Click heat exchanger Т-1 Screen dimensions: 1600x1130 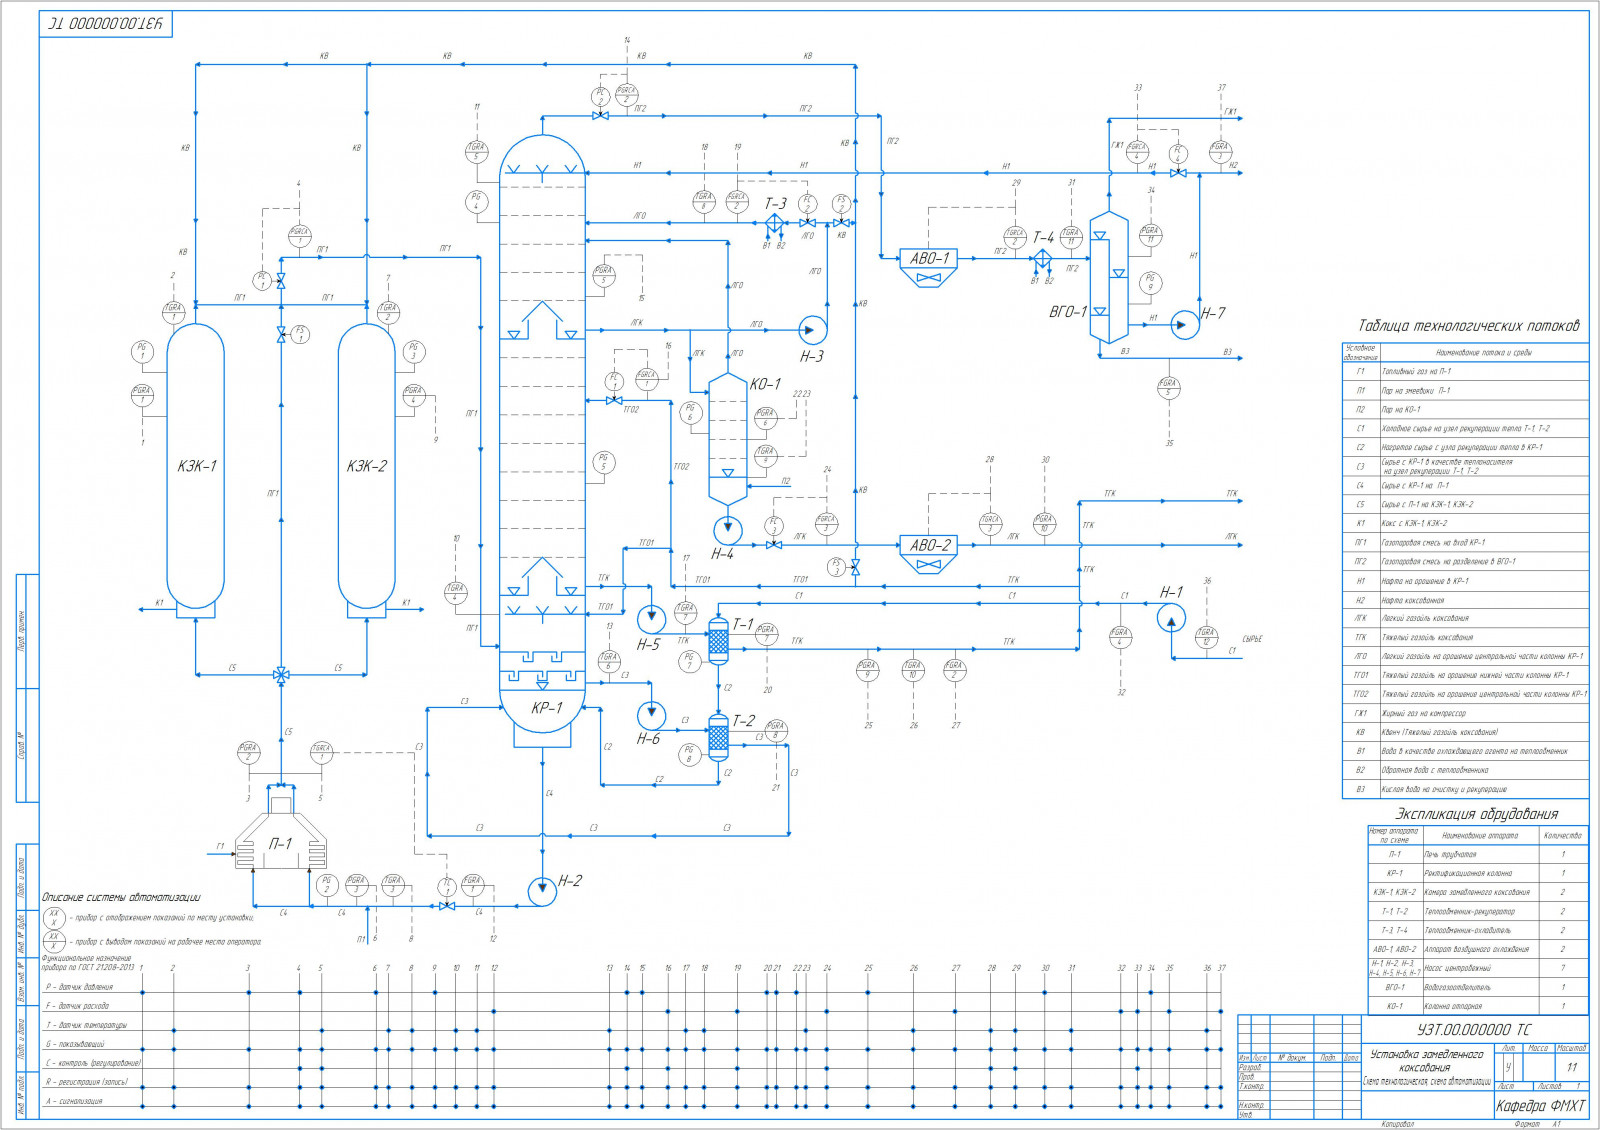pyautogui.click(x=718, y=641)
